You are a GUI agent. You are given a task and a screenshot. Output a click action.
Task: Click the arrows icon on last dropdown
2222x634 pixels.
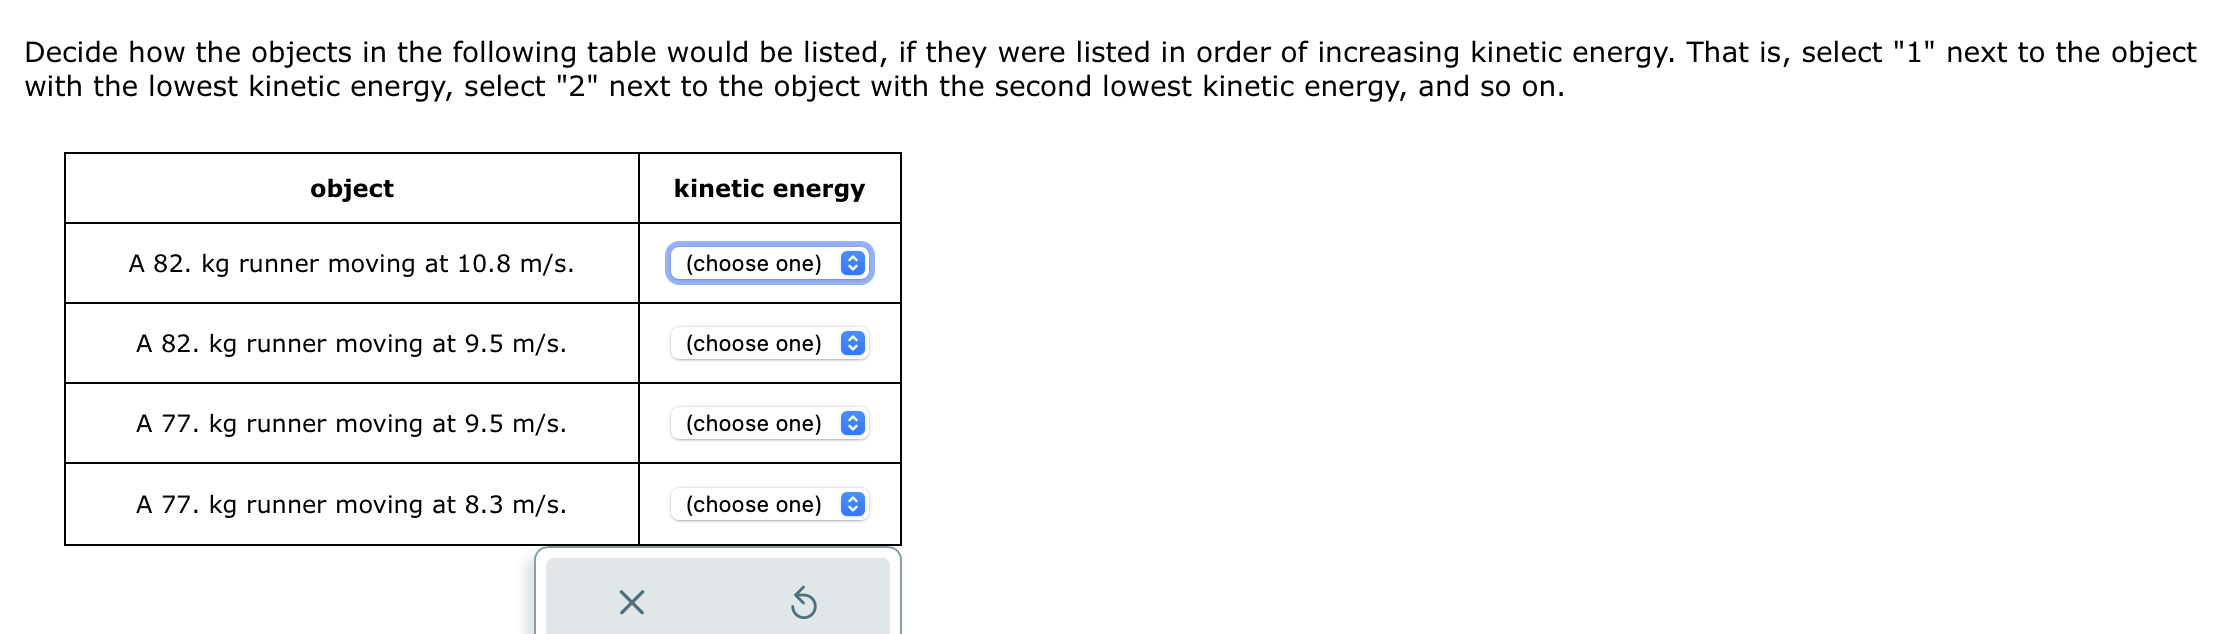(x=850, y=505)
